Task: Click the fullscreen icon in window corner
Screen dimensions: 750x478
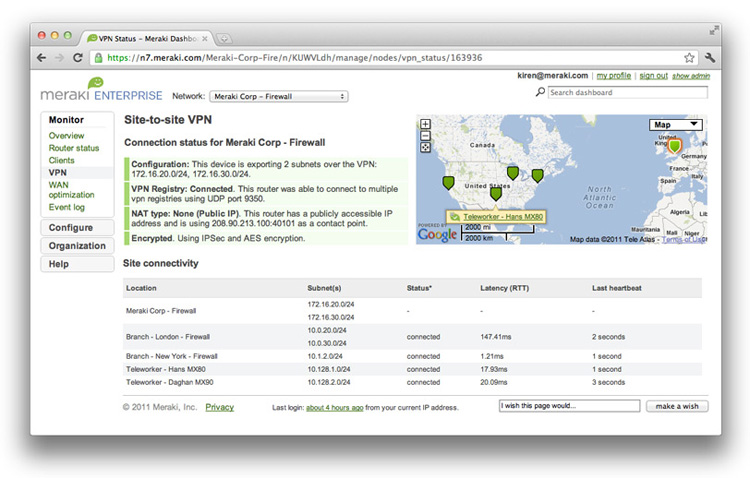Action: click(714, 31)
